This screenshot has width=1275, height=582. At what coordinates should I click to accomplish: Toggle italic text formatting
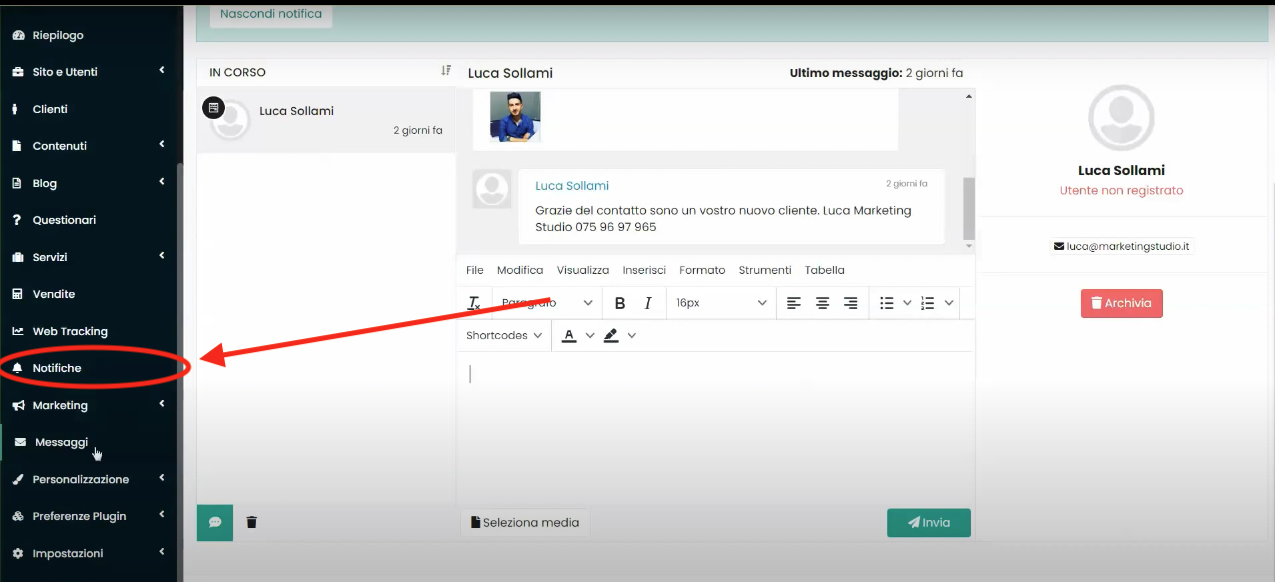coord(648,303)
